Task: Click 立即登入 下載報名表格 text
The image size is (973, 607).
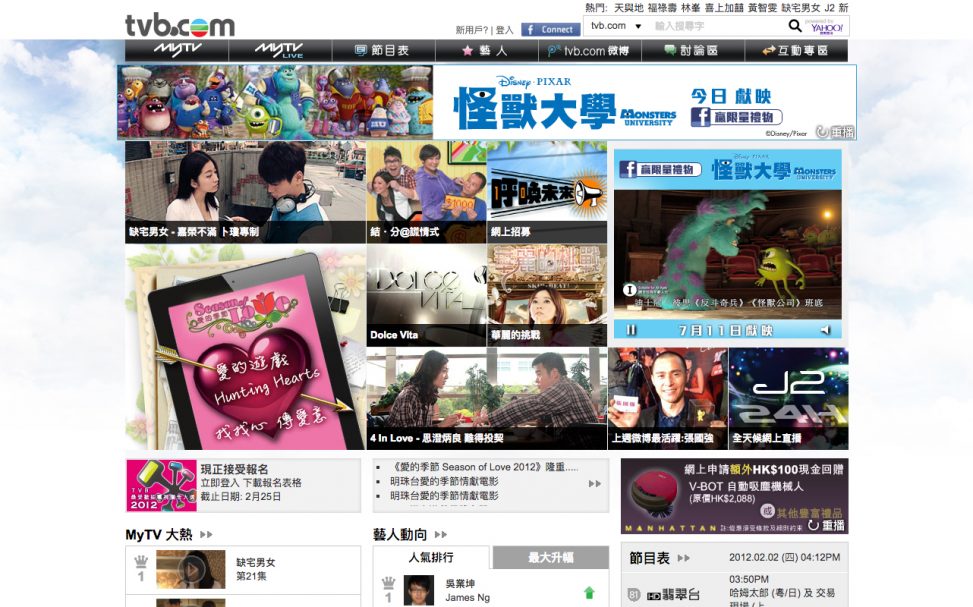Action: (x=251, y=483)
